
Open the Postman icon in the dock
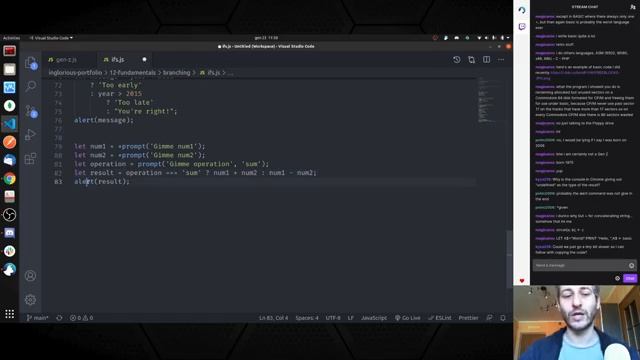[10, 142]
